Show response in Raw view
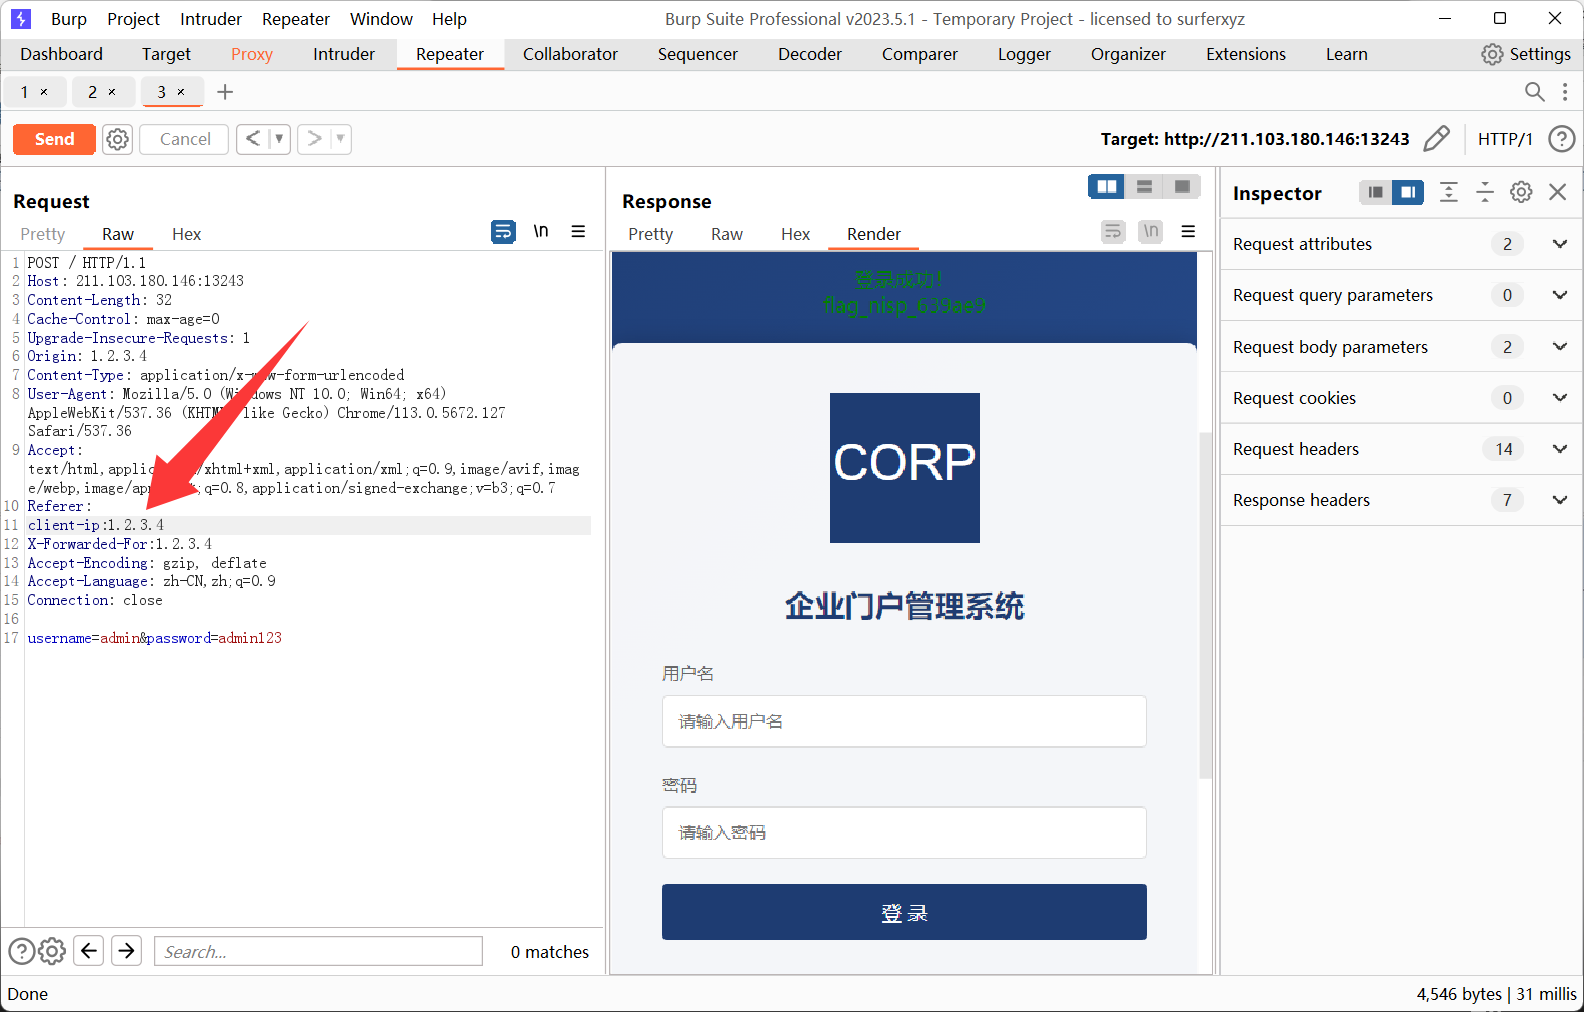The image size is (1584, 1012). 727,234
